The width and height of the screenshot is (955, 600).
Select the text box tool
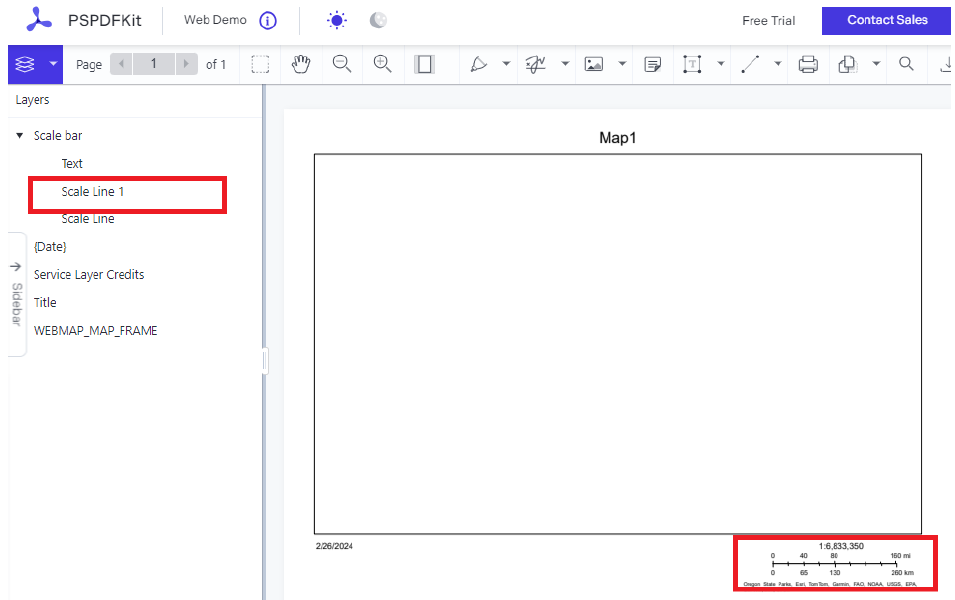692,64
